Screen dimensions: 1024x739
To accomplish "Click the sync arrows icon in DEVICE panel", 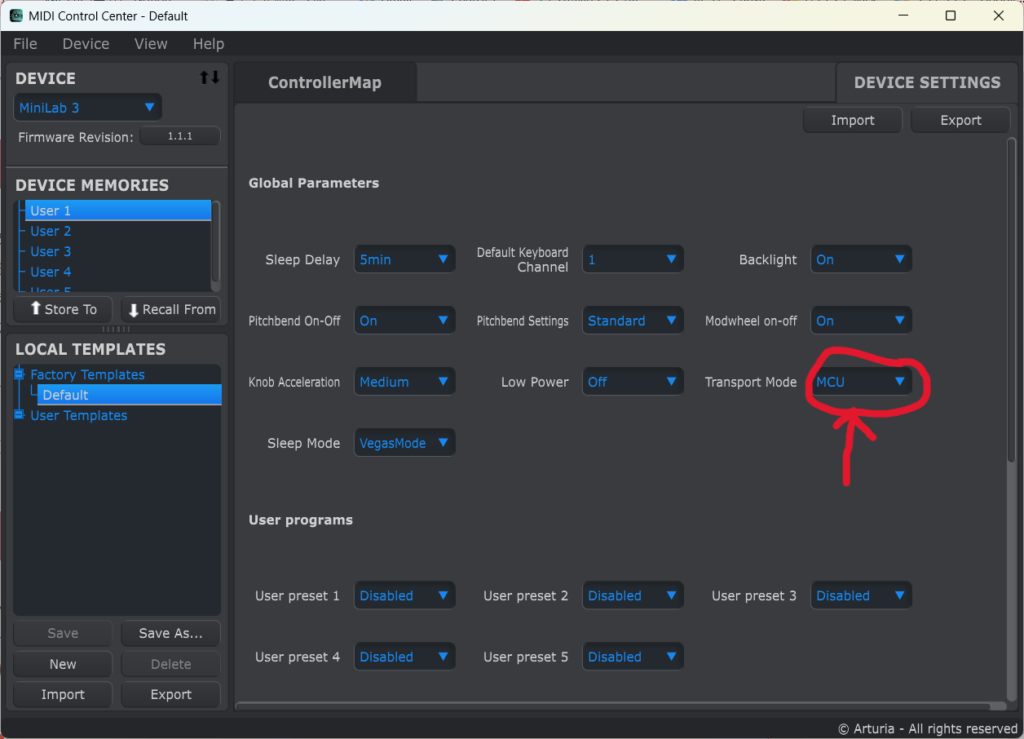I will pos(209,78).
